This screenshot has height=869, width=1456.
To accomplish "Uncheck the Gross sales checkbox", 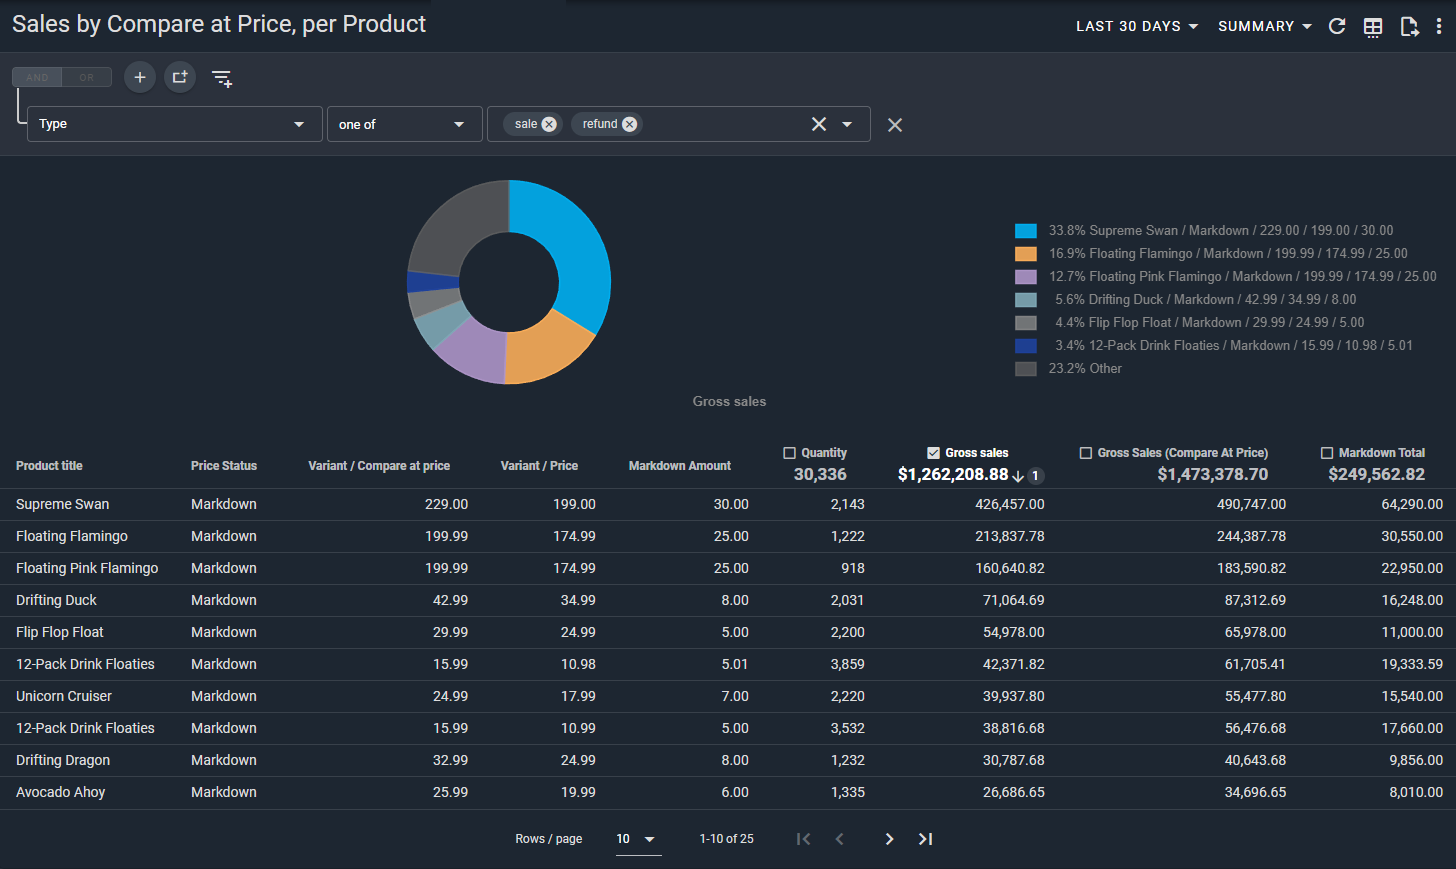I will [x=933, y=453].
